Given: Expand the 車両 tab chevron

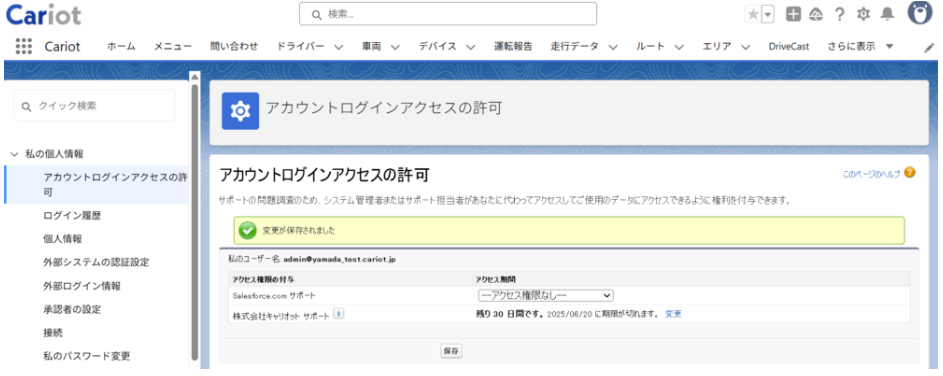Looking at the screenshot, I should [395, 47].
